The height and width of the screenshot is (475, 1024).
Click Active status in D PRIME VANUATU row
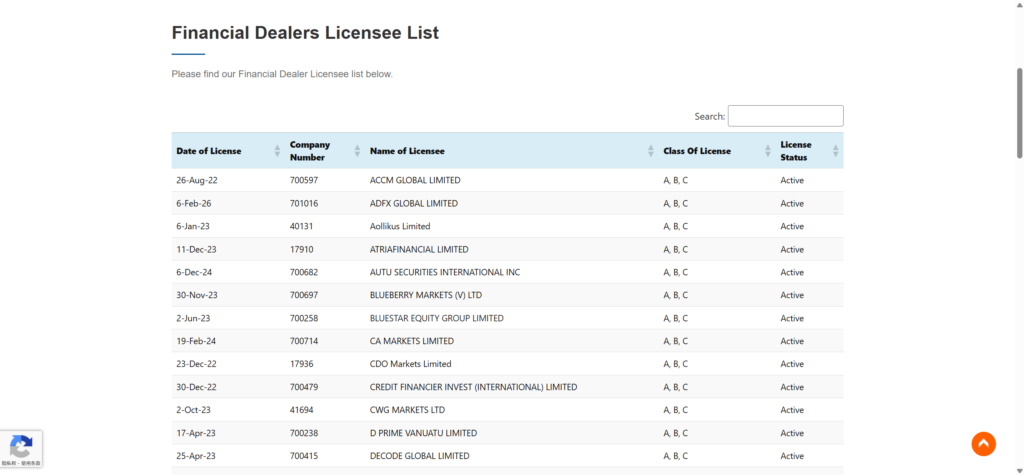(792, 433)
